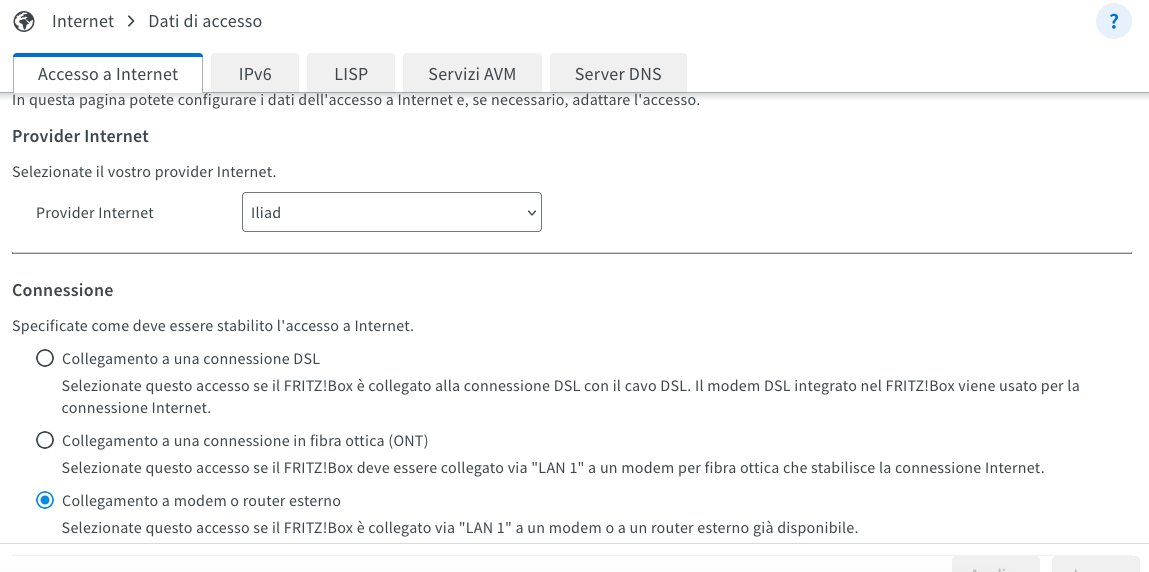
Task: Click the 'Collegamento a modem o router esterno' label
Action: pos(201,500)
